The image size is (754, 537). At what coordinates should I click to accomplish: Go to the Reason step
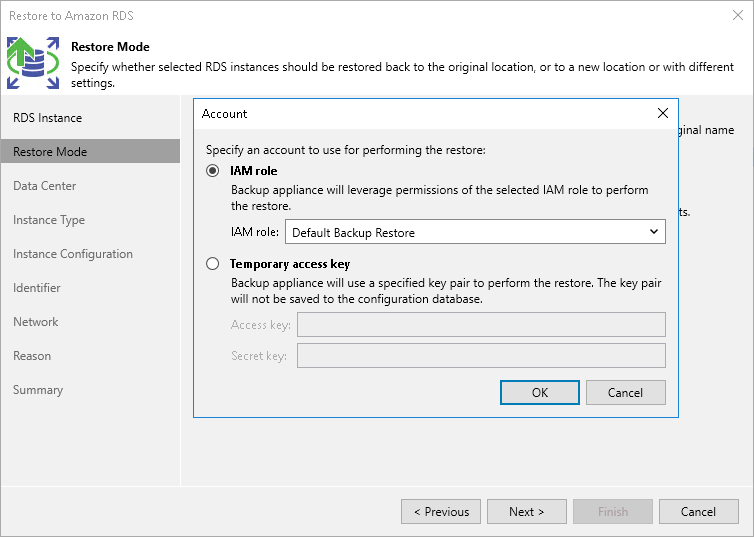32,356
